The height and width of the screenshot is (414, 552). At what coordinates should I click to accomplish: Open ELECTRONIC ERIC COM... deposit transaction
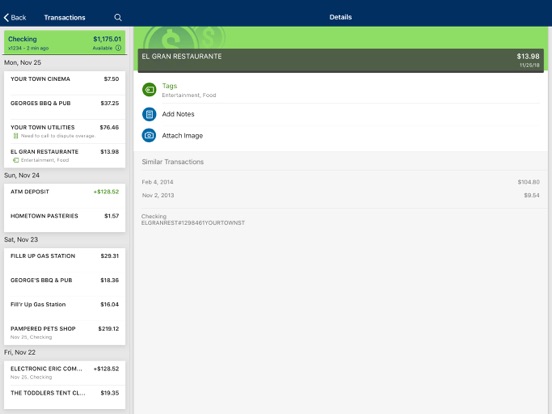point(65,373)
